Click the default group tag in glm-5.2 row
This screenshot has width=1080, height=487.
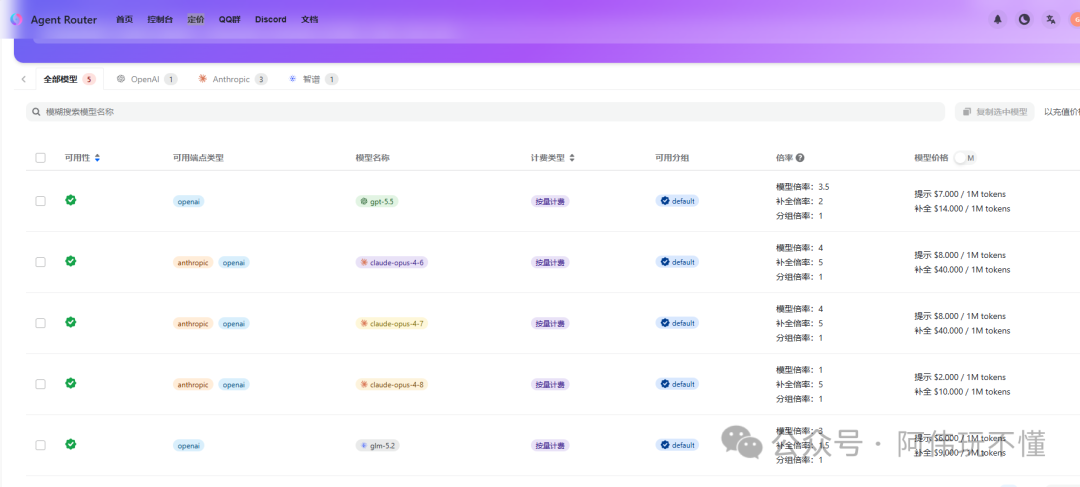tap(677, 445)
